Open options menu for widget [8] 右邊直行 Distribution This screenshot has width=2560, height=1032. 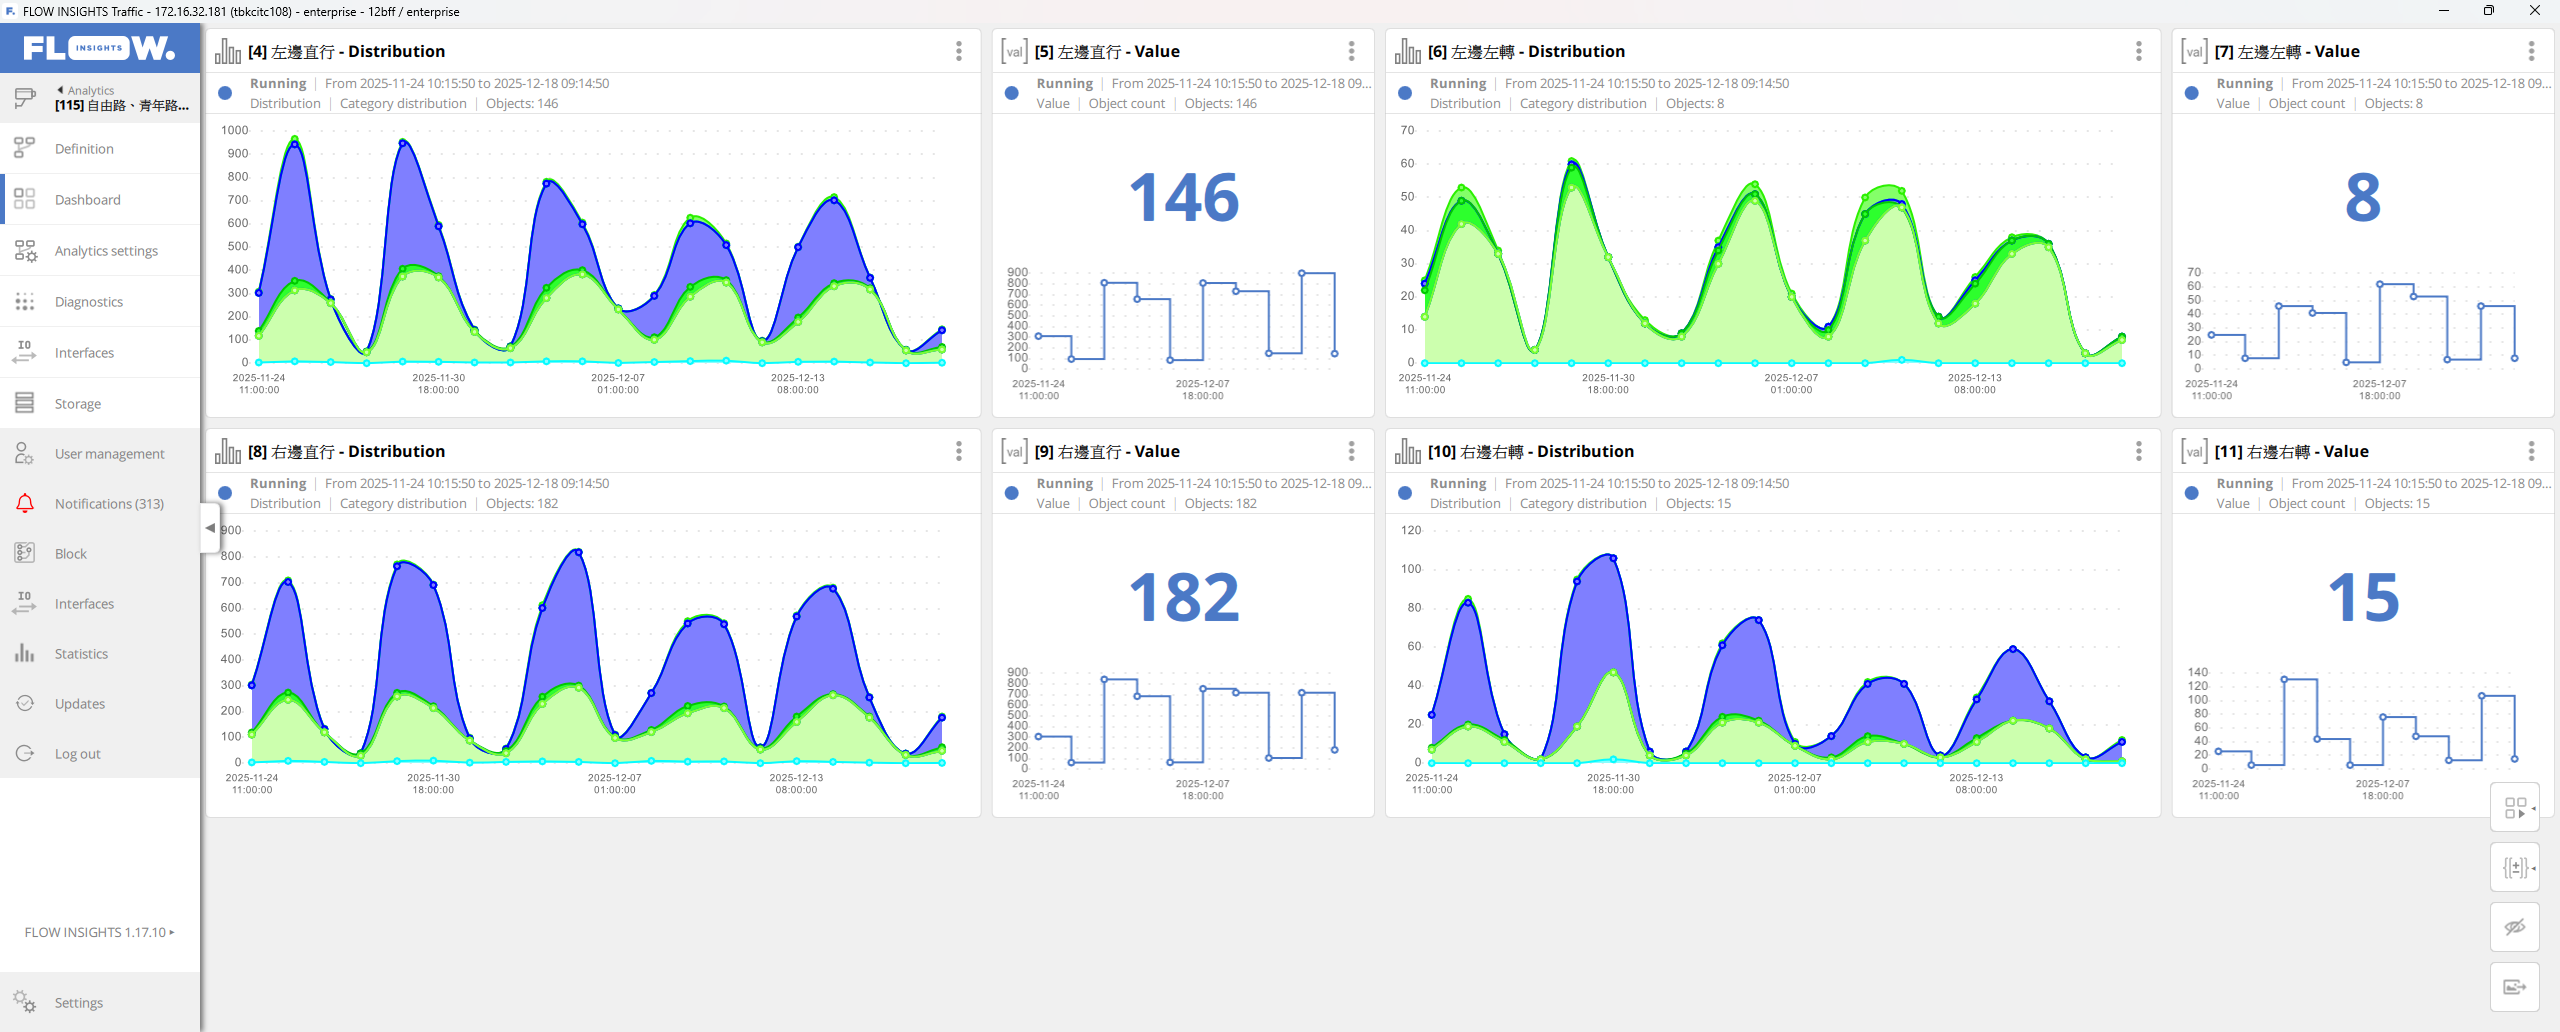958,451
